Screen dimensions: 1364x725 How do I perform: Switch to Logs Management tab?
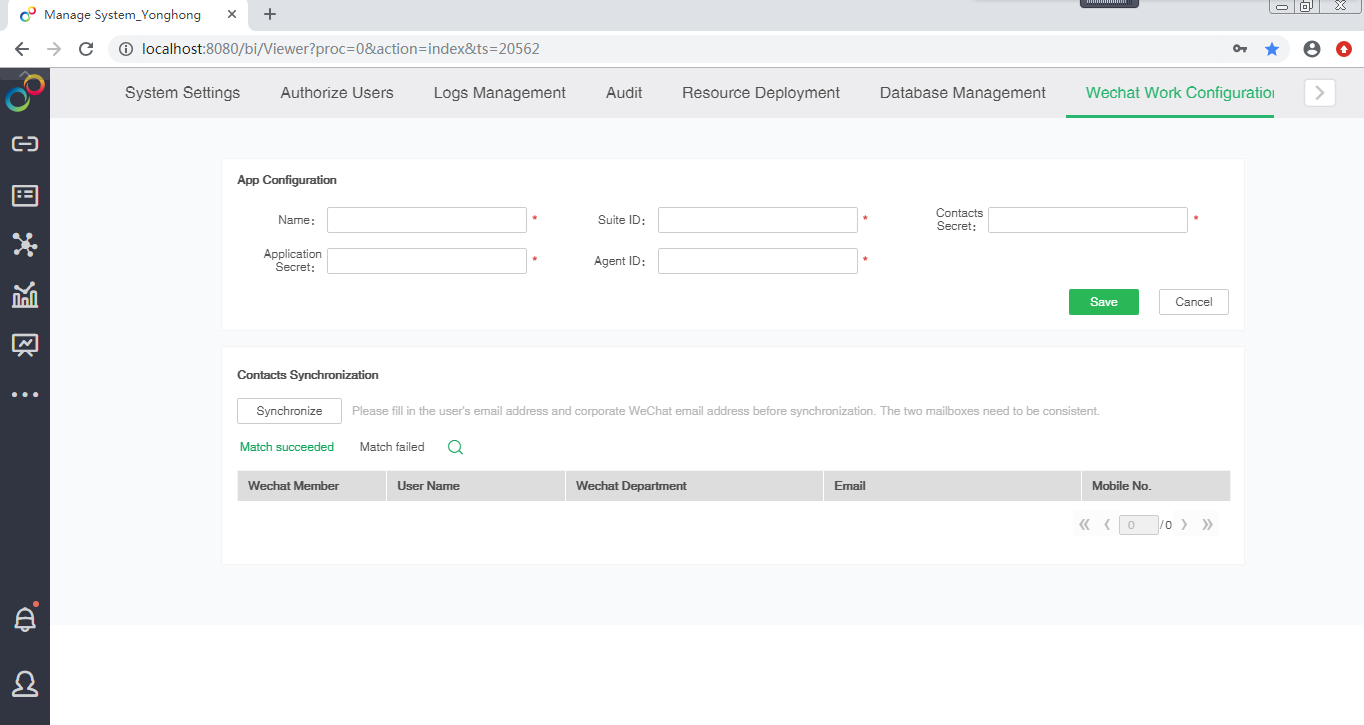[500, 93]
